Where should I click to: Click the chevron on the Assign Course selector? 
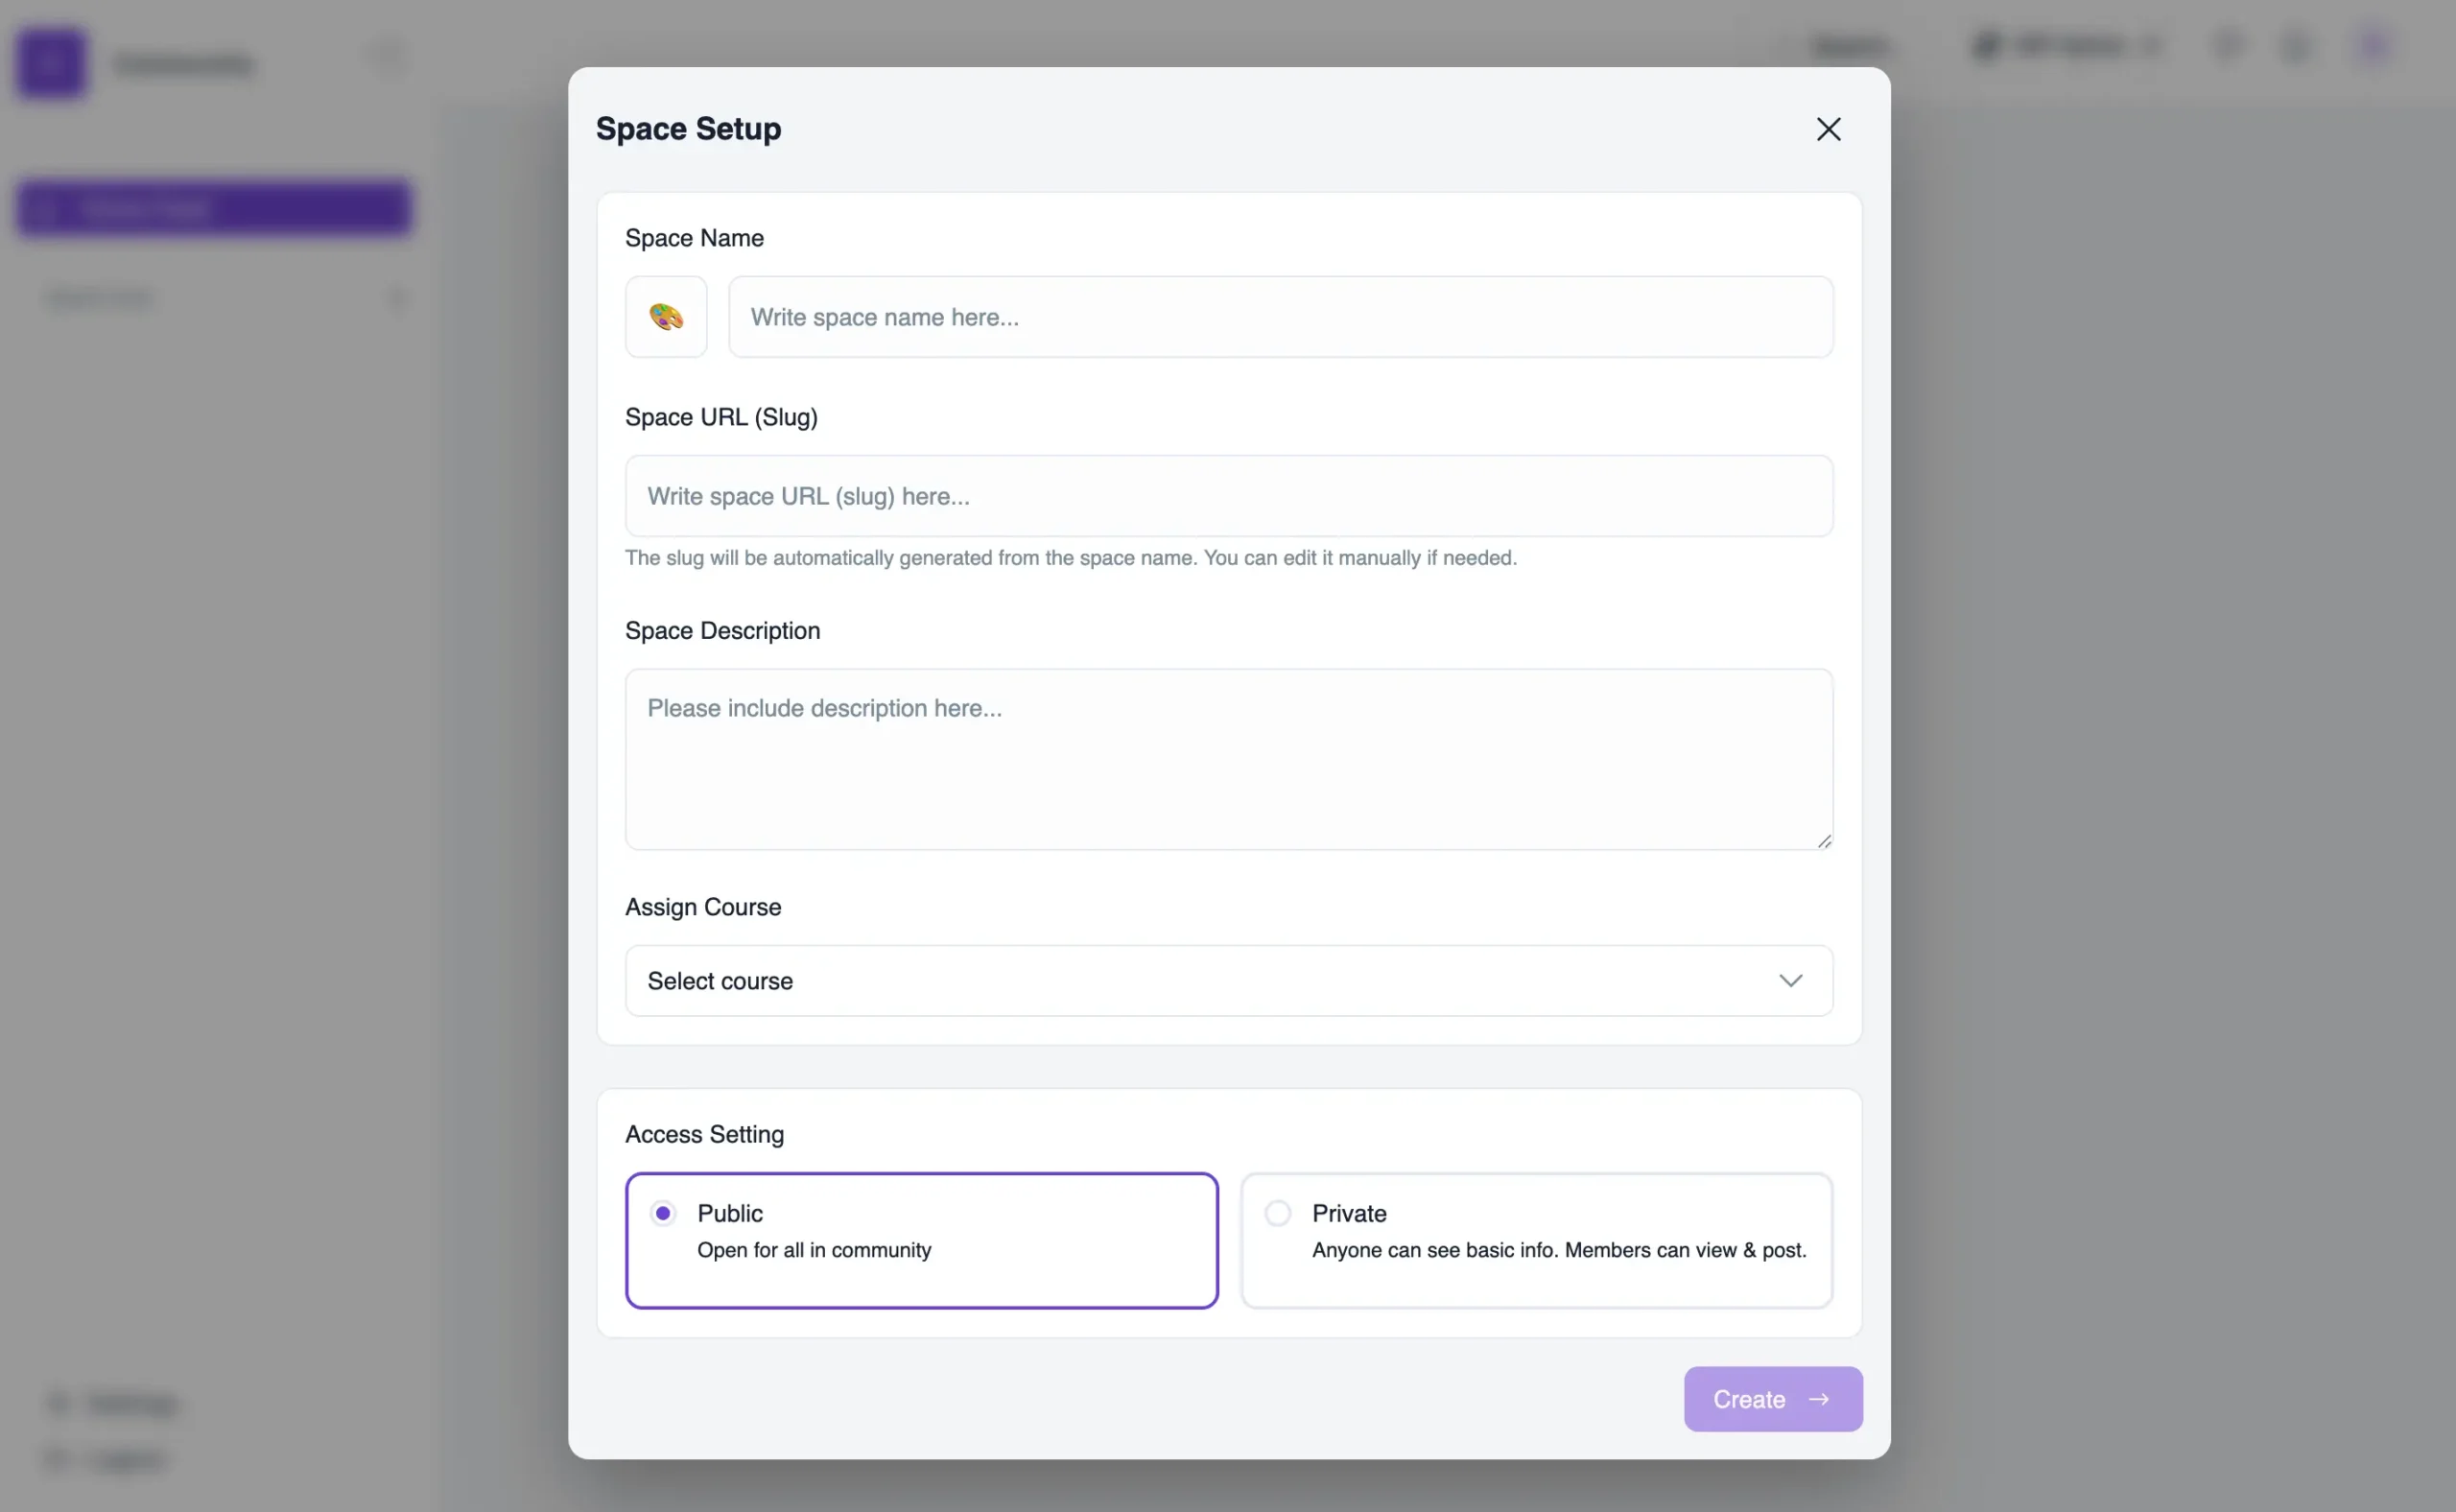coord(1790,980)
